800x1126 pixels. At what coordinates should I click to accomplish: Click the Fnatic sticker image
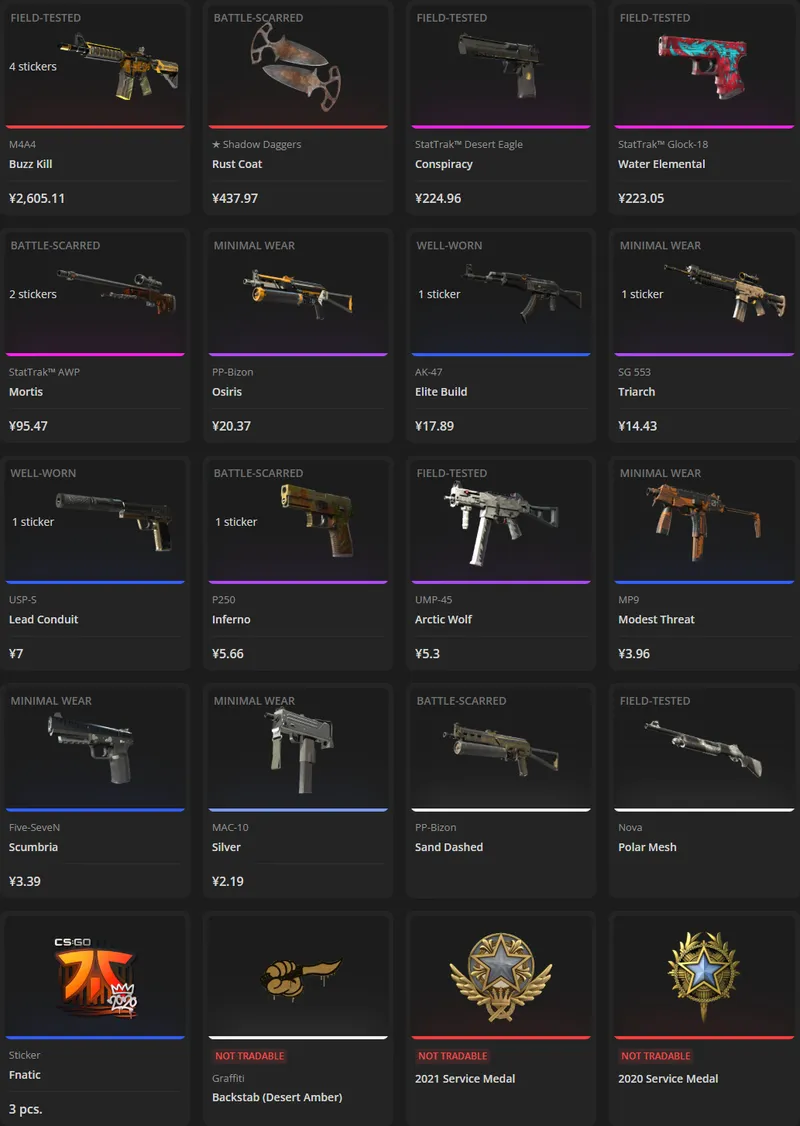[96, 977]
